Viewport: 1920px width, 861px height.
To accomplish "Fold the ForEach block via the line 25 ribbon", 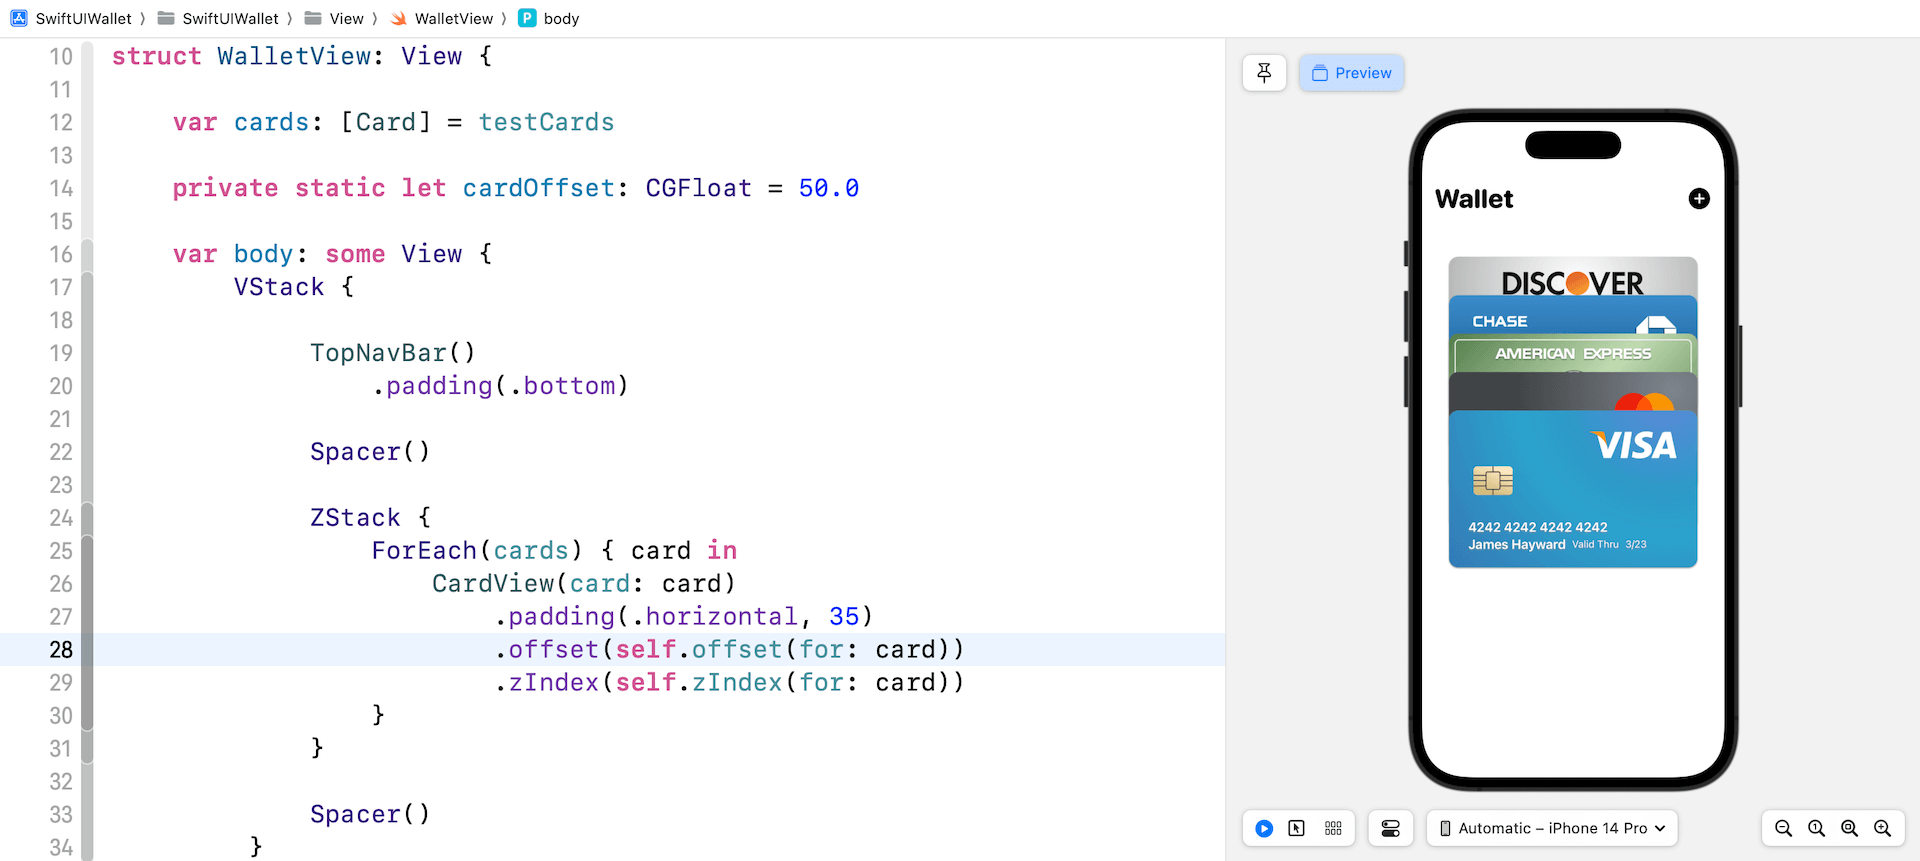I will (x=87, y=551).
